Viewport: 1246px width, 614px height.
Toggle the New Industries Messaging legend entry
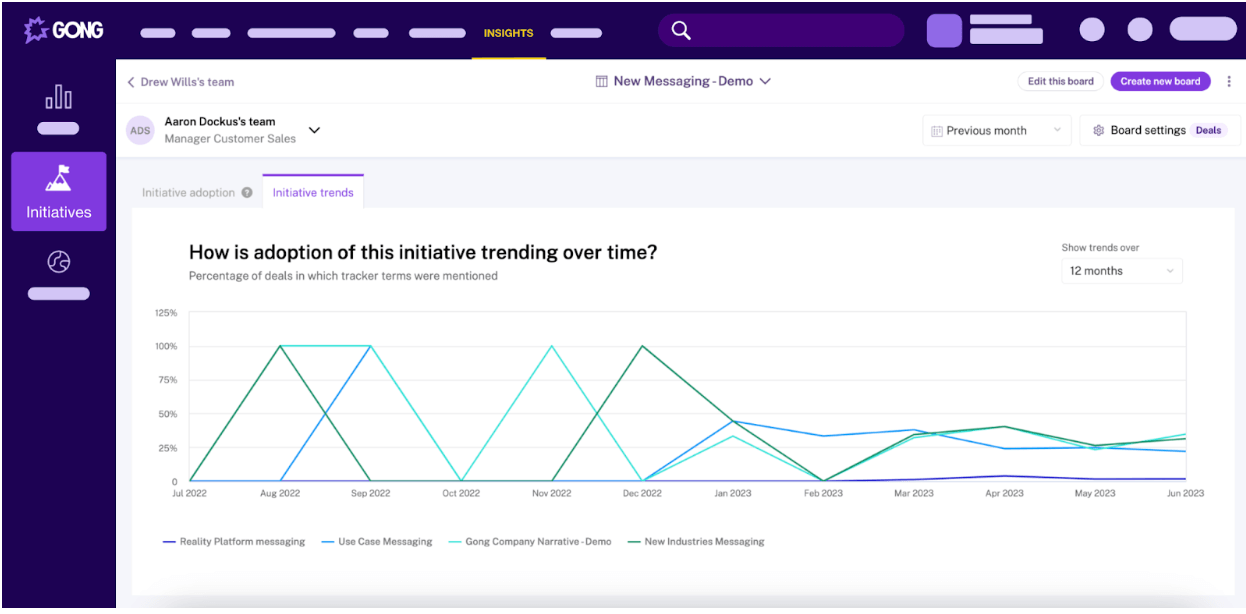696,542
